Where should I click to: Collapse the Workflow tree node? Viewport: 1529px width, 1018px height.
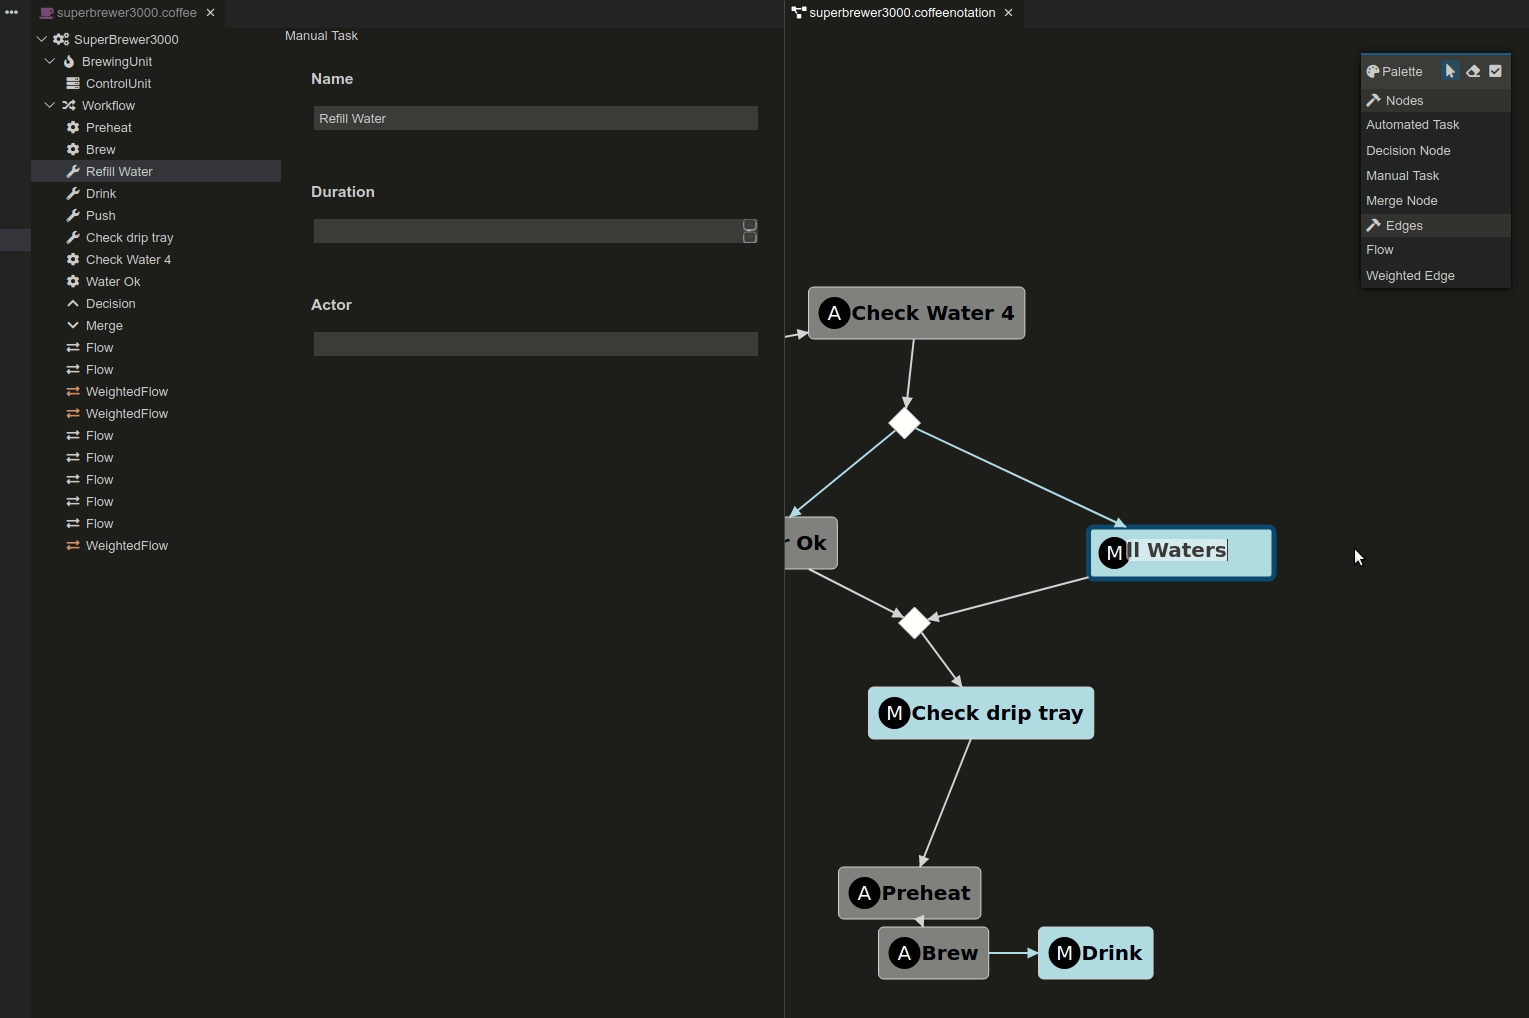point(50,105)
